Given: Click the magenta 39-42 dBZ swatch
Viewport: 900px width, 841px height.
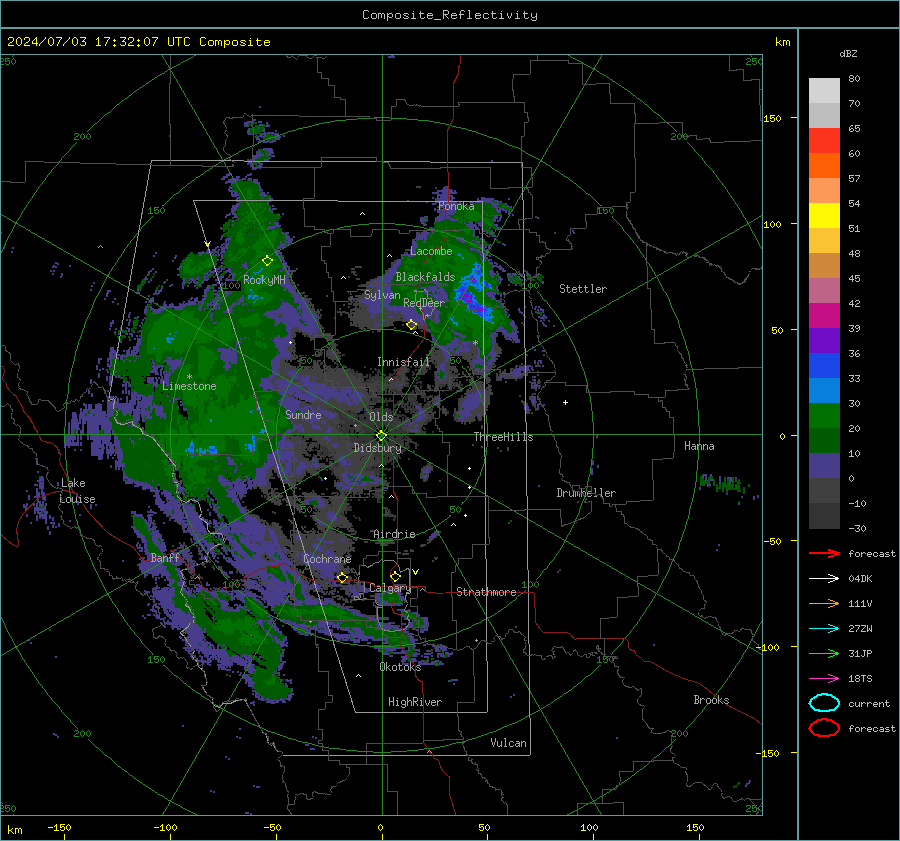Looking at the screenshot, I should point(824,315).
